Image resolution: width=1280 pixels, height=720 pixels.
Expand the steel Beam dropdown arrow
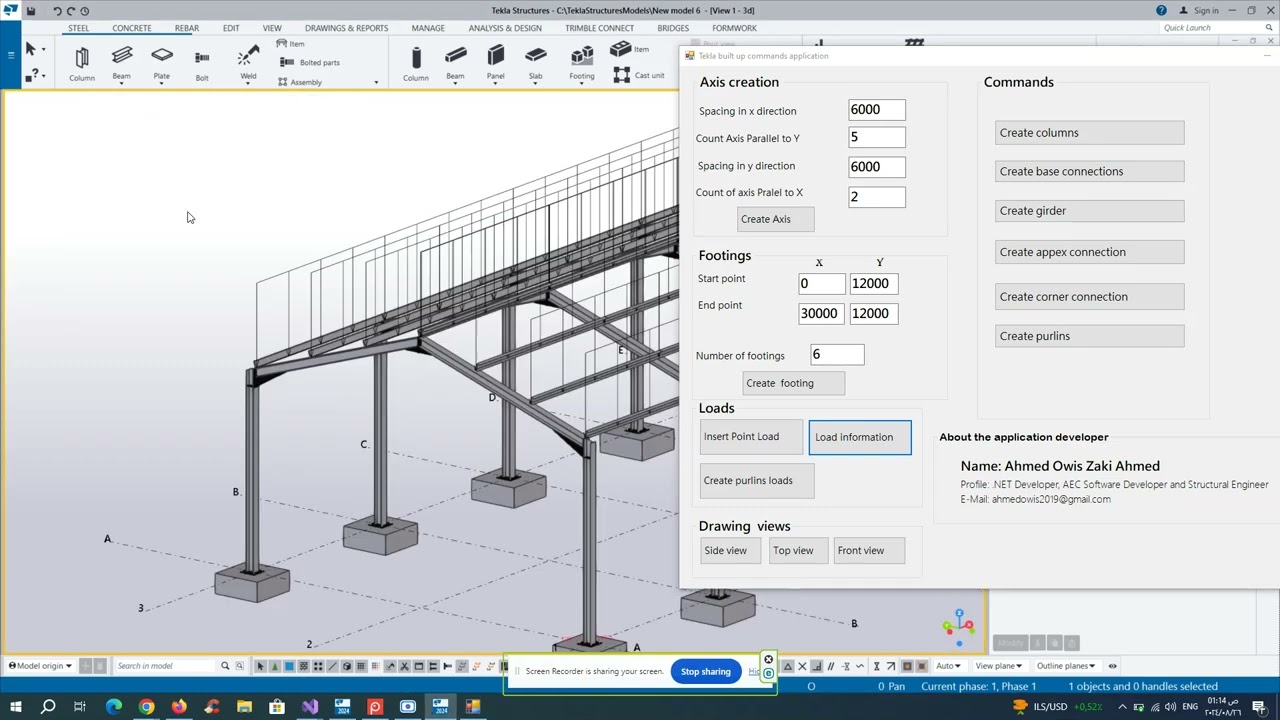pyautogui.click(x=122, y=85)
